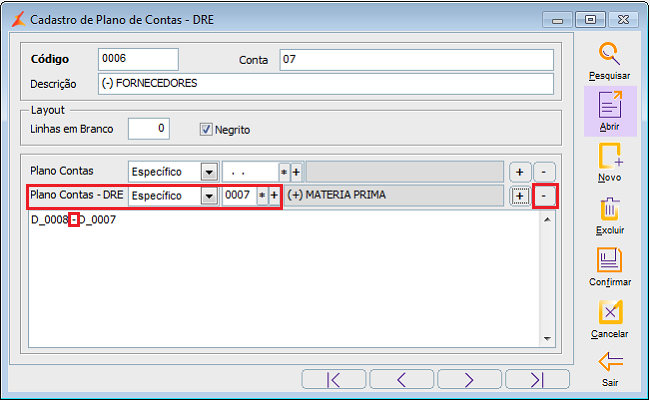Open the Plano Contas Específico dropdown
Screen dimensions: 650x400
click(x=209, y=172)
